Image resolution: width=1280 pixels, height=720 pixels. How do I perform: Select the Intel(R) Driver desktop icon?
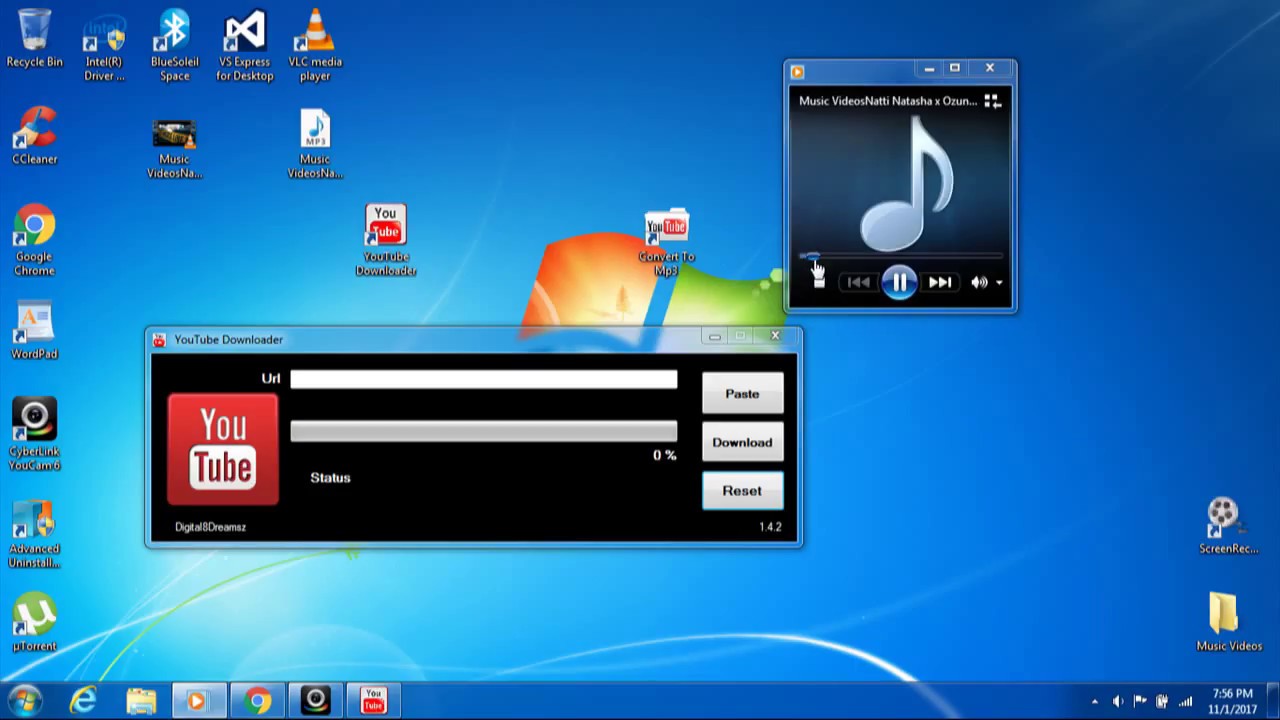pos(104,47)
